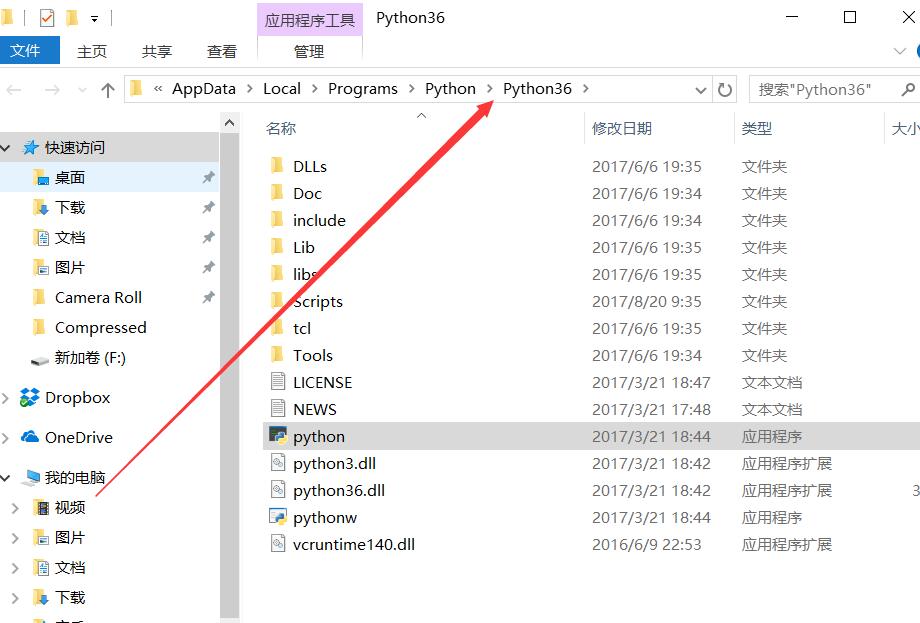Select the libs folder row
The image size is (920, 623).
coord(591,274)
